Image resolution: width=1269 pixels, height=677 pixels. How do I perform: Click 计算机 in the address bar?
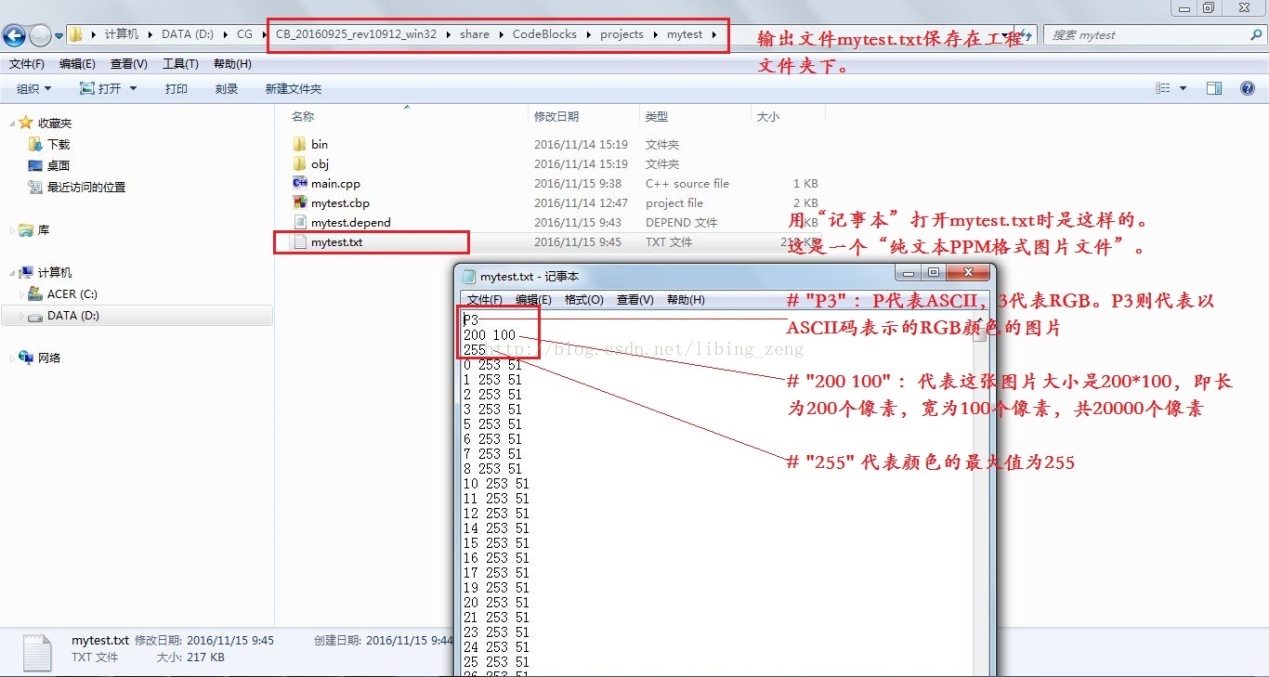(122, 35)
